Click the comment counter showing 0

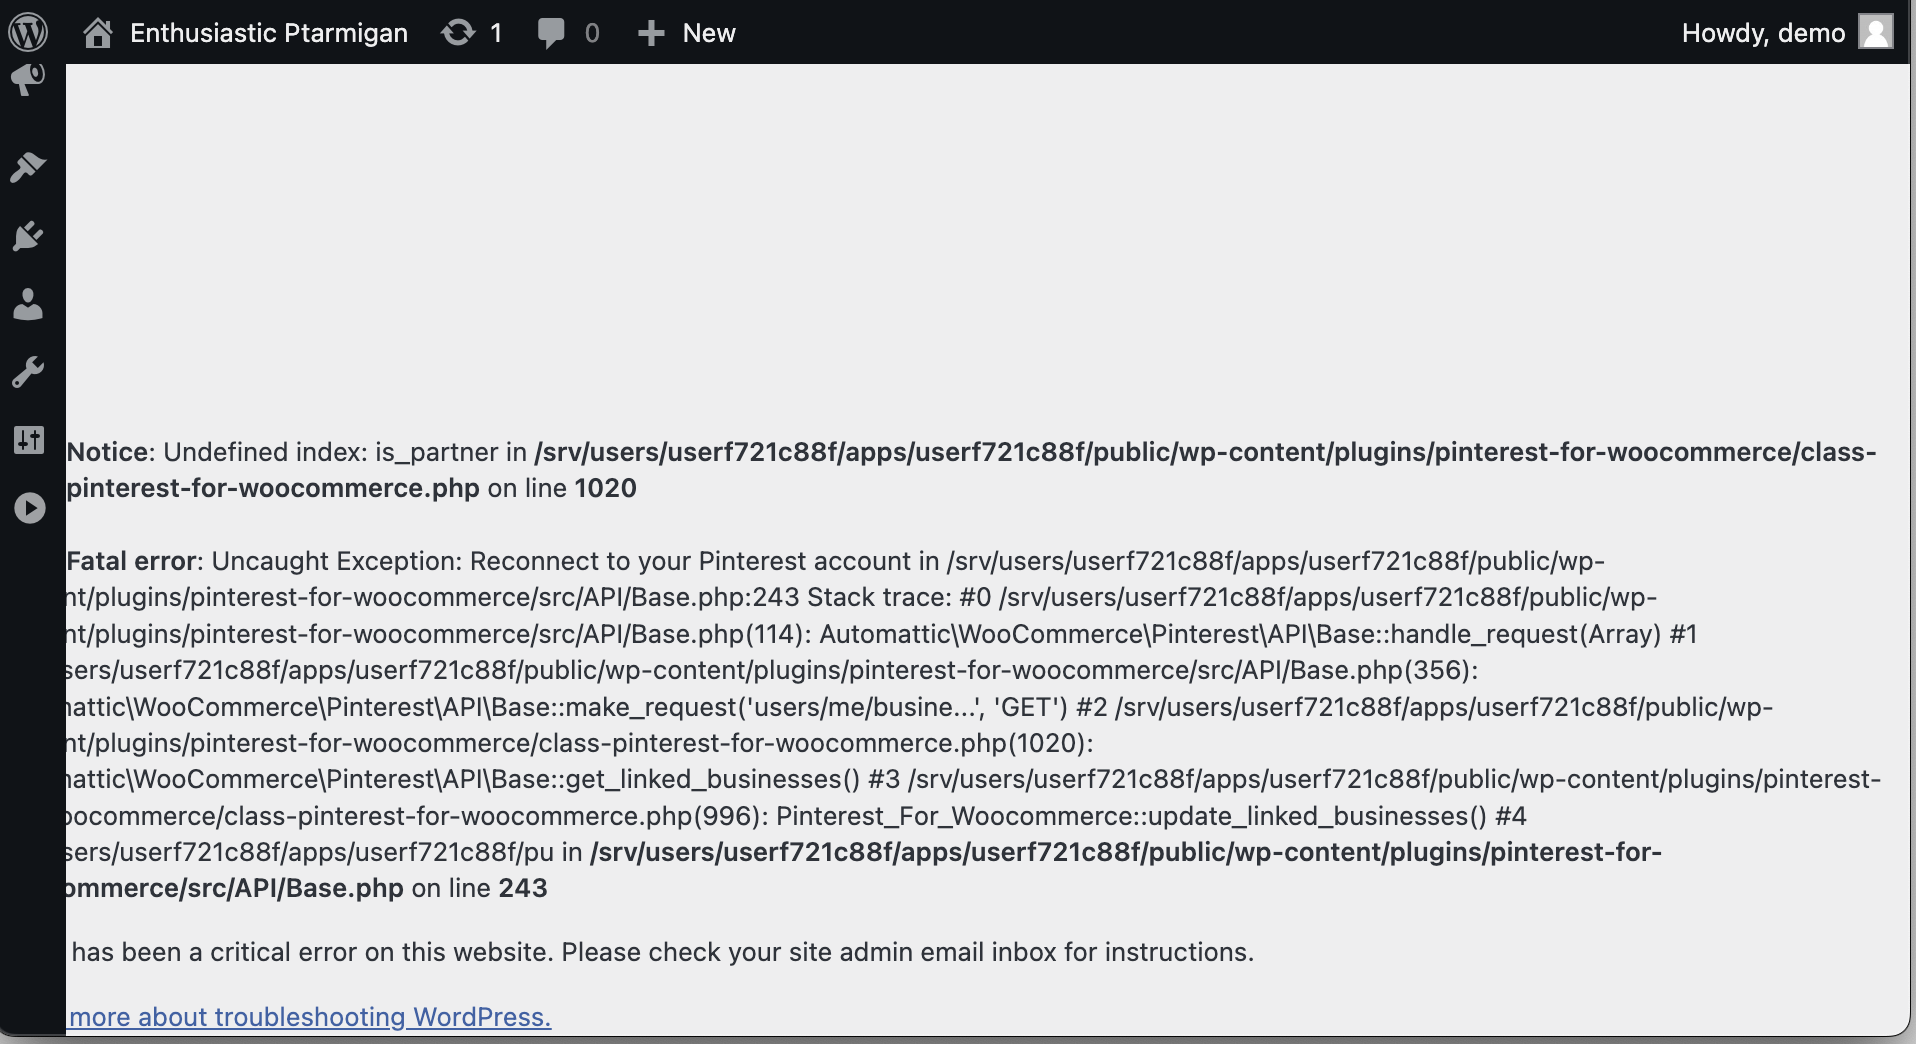coord(592,31)
